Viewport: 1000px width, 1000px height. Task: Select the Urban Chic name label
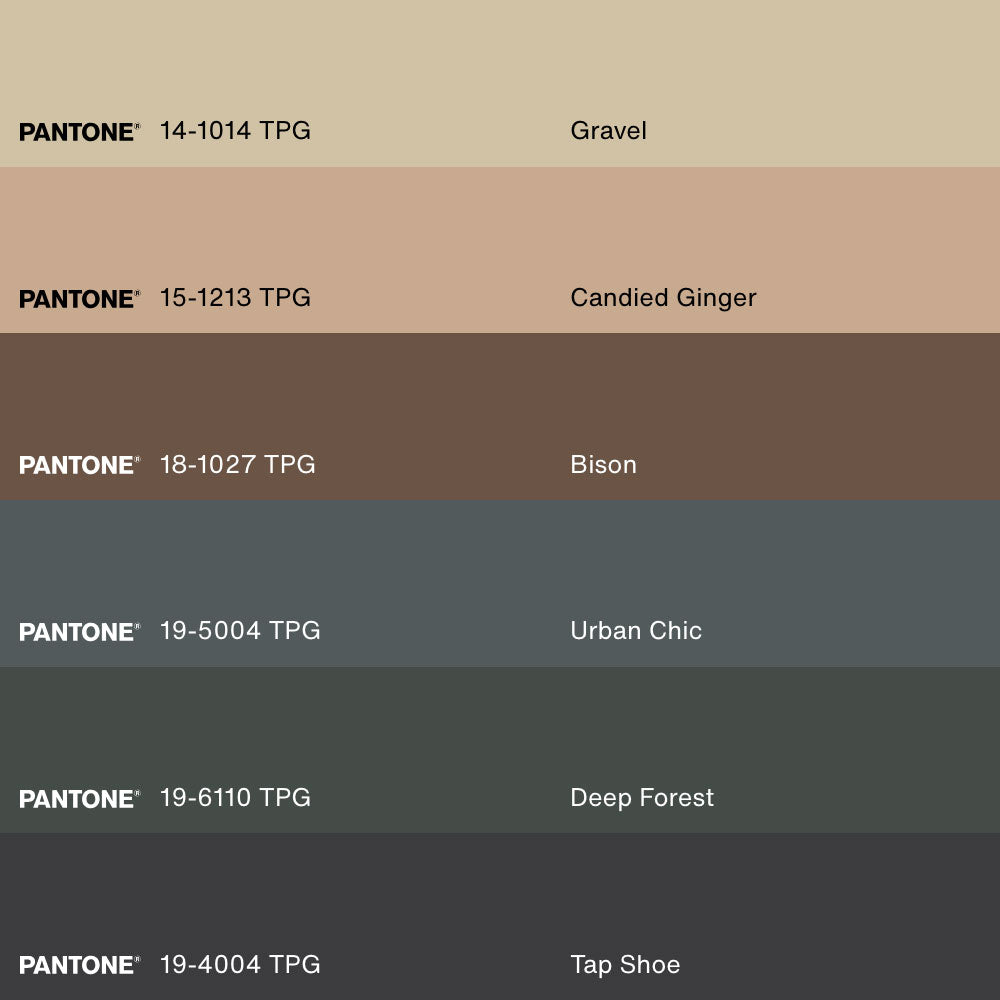[x=636, y=631]
